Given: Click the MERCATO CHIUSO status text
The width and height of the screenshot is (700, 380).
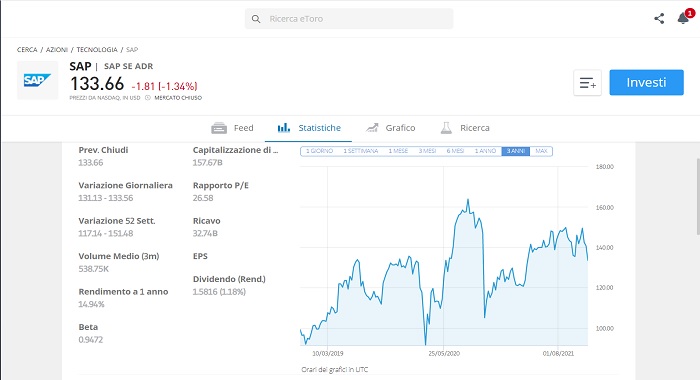Looking at the screenshot, I should pos(178,98).
